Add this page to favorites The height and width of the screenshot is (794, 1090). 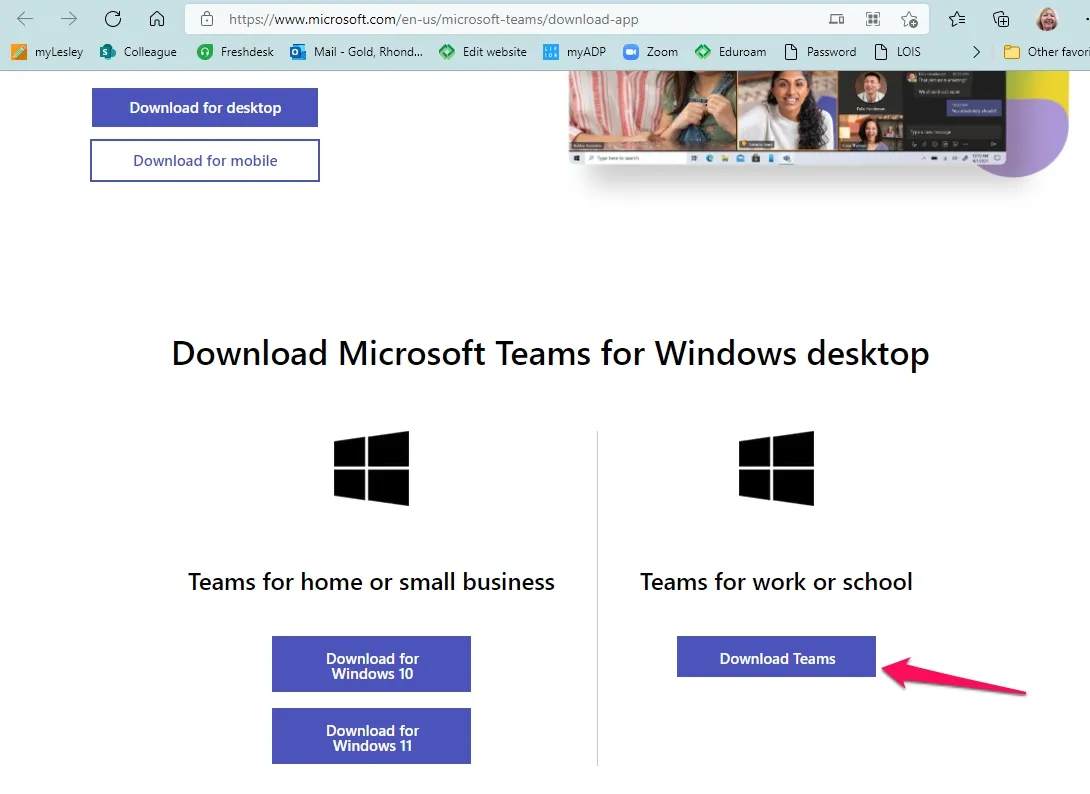[908, 18]
